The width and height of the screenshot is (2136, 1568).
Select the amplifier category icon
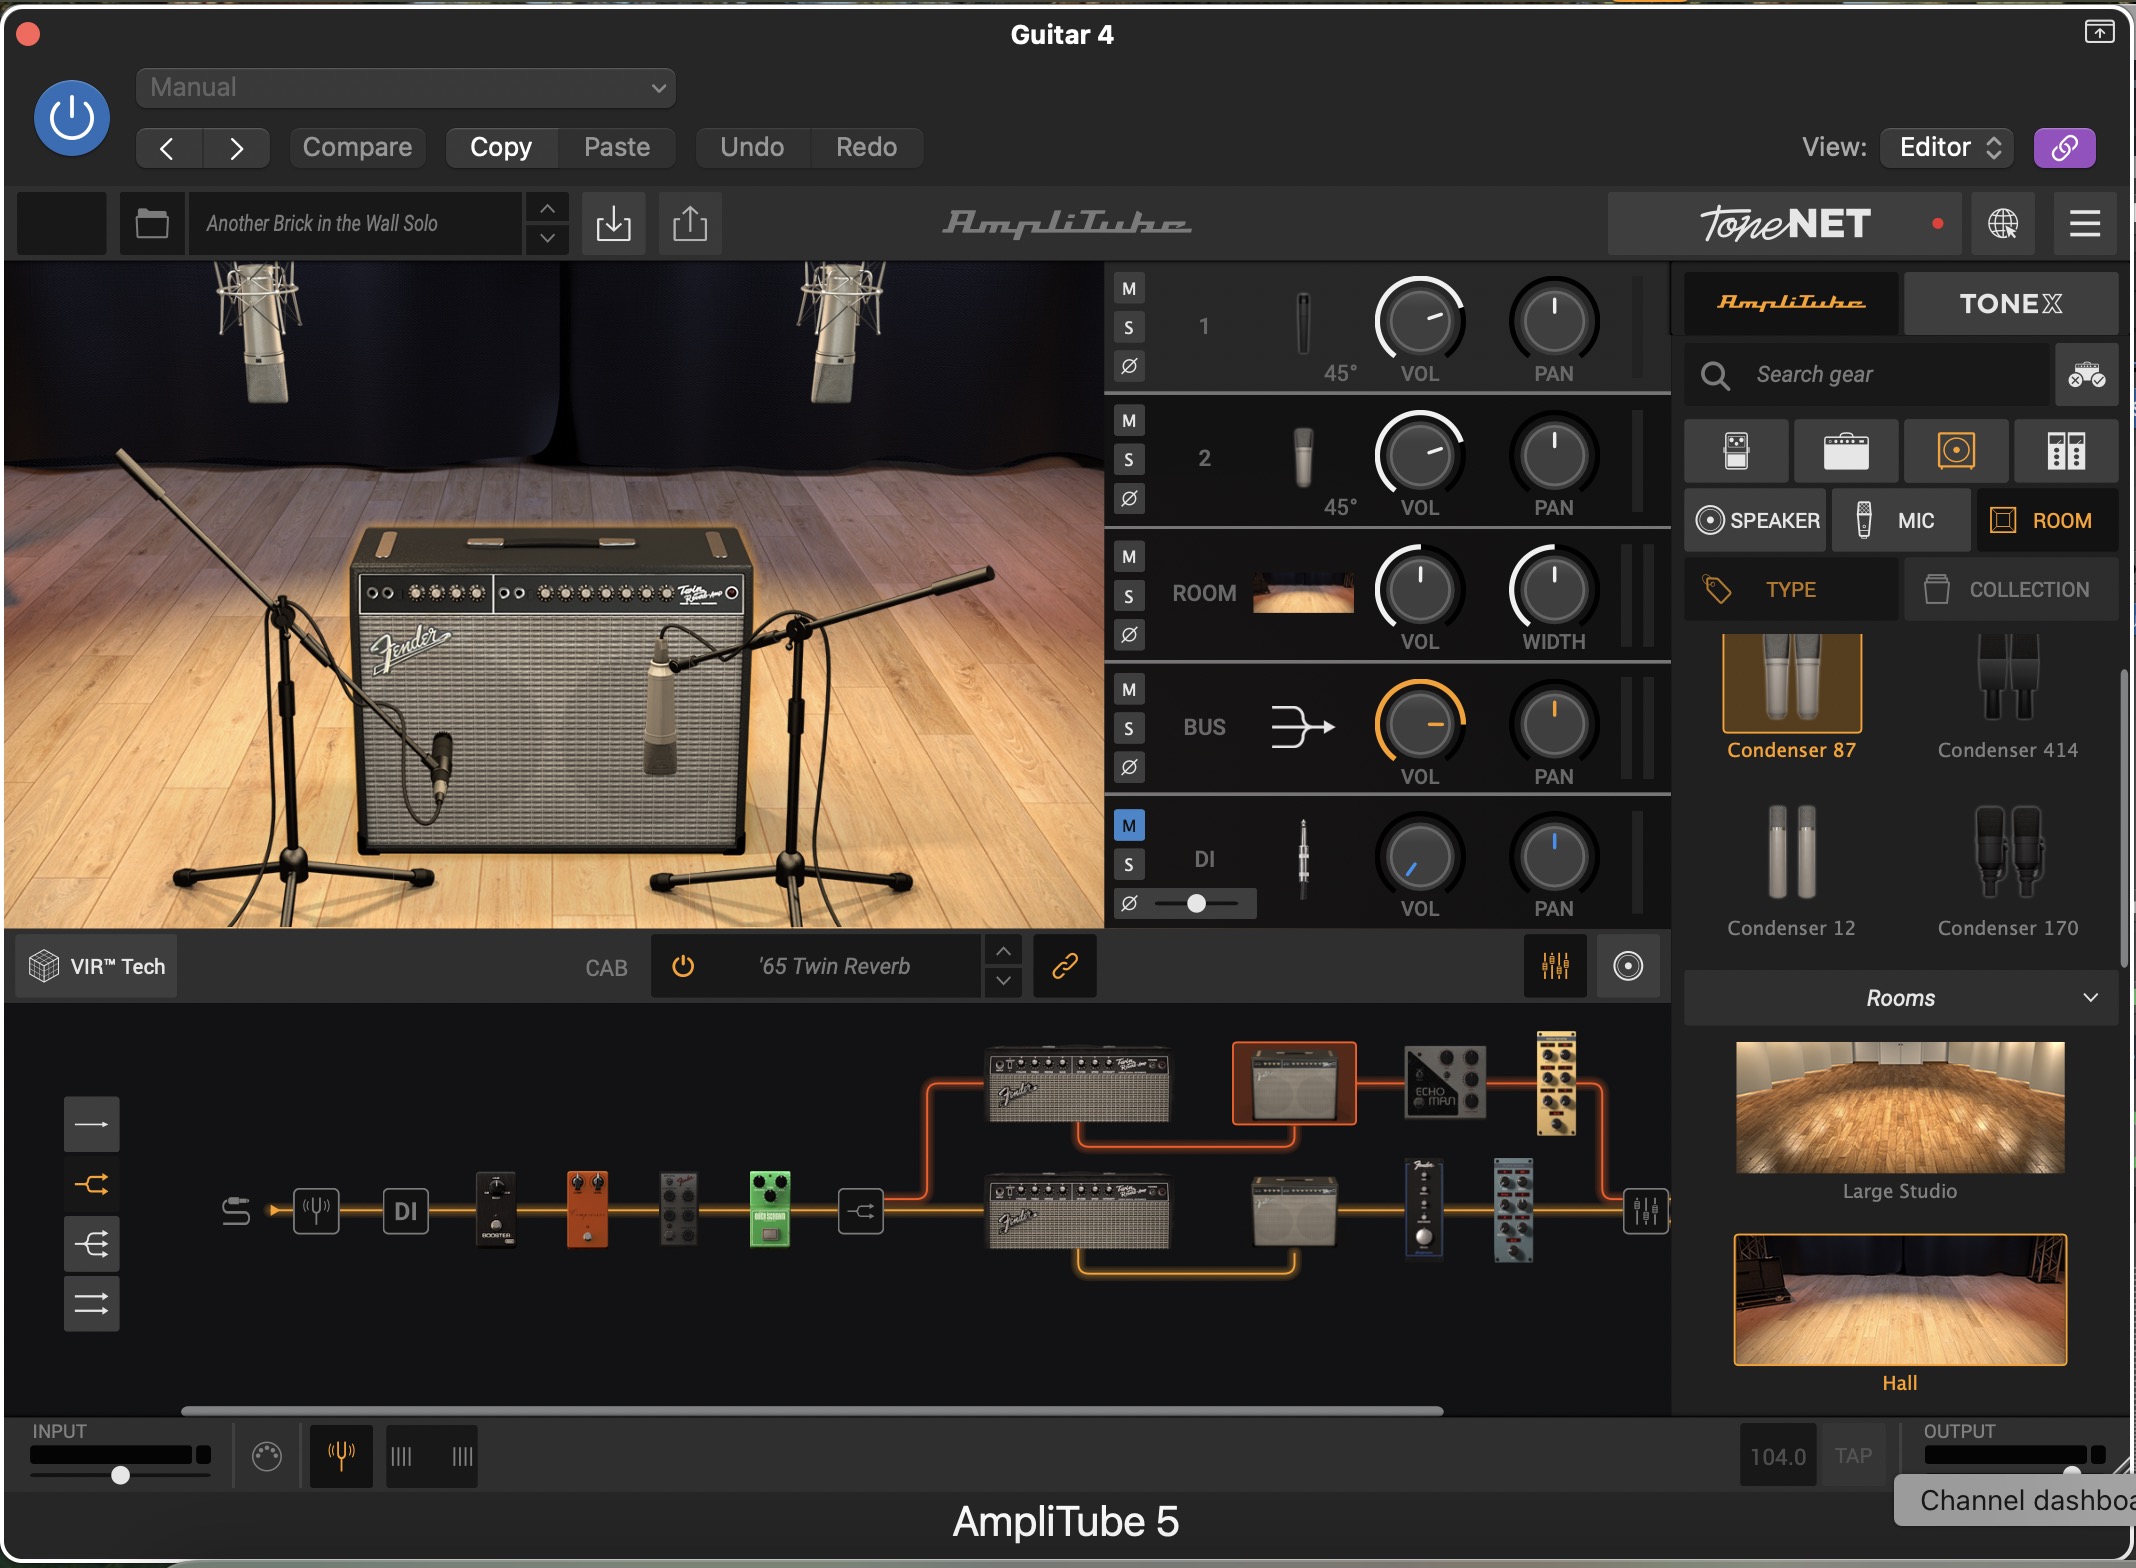1846,451
